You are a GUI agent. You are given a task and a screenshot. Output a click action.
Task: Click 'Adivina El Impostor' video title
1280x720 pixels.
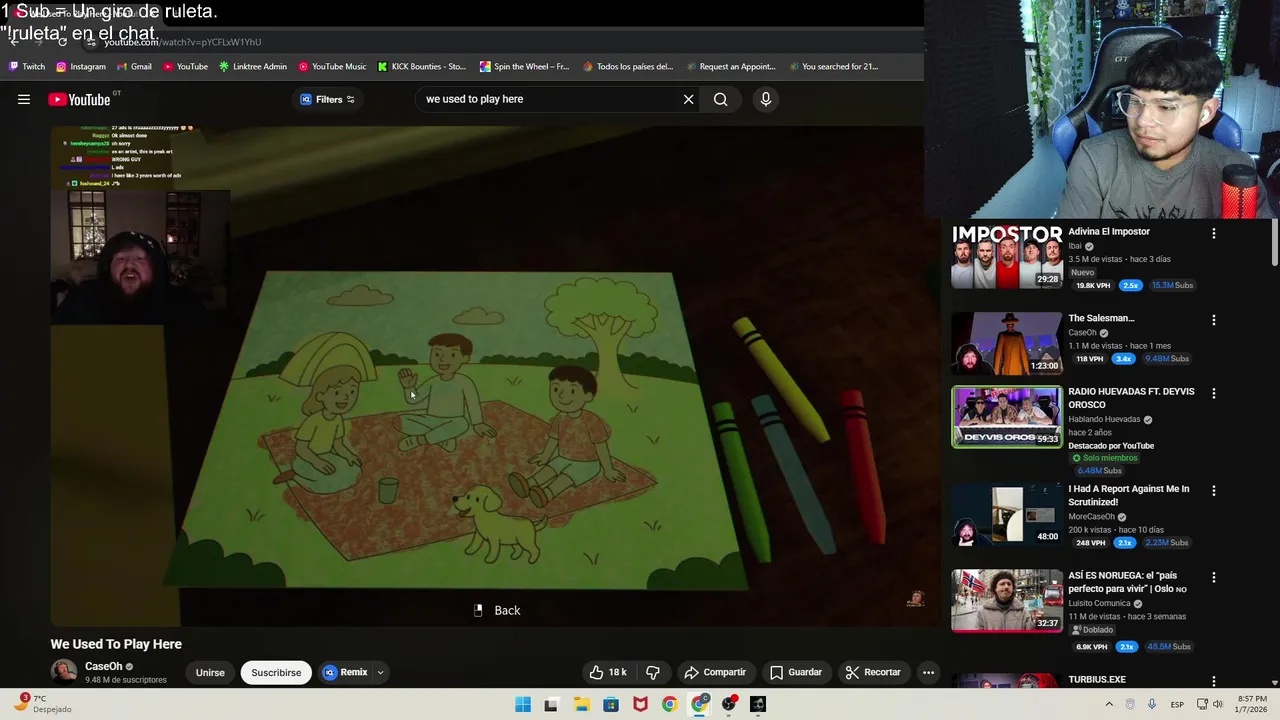coord(1109,232)
